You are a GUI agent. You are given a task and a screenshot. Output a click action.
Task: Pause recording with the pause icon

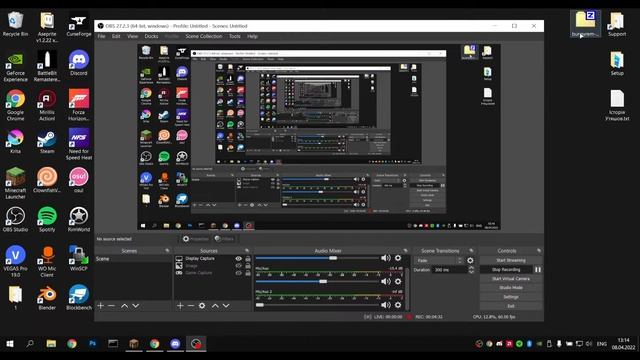pyautogui.click(x=538, y=269)
